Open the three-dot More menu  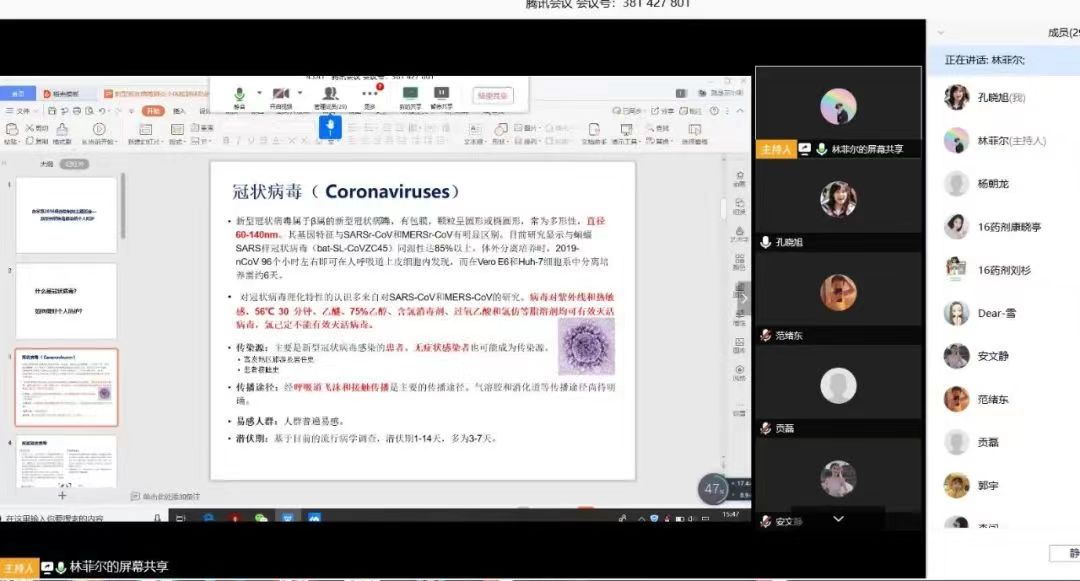pos(370,96)
